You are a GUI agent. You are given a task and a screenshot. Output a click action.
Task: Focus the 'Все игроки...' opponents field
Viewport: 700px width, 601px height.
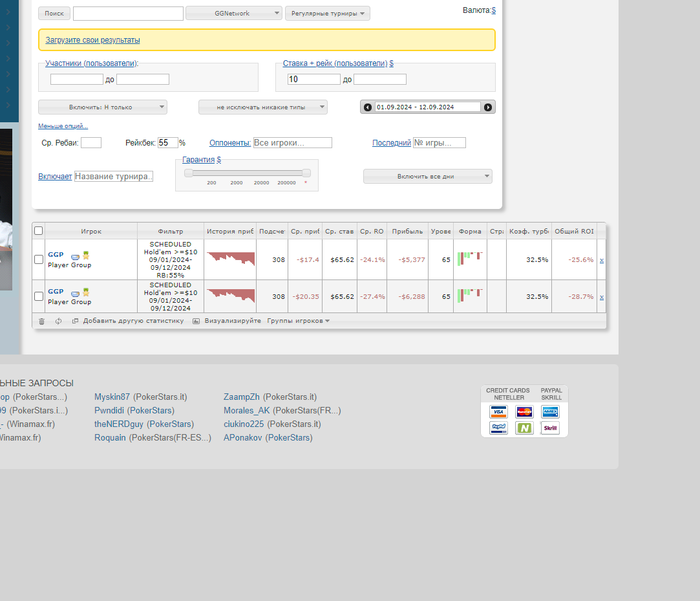point(292,143)
